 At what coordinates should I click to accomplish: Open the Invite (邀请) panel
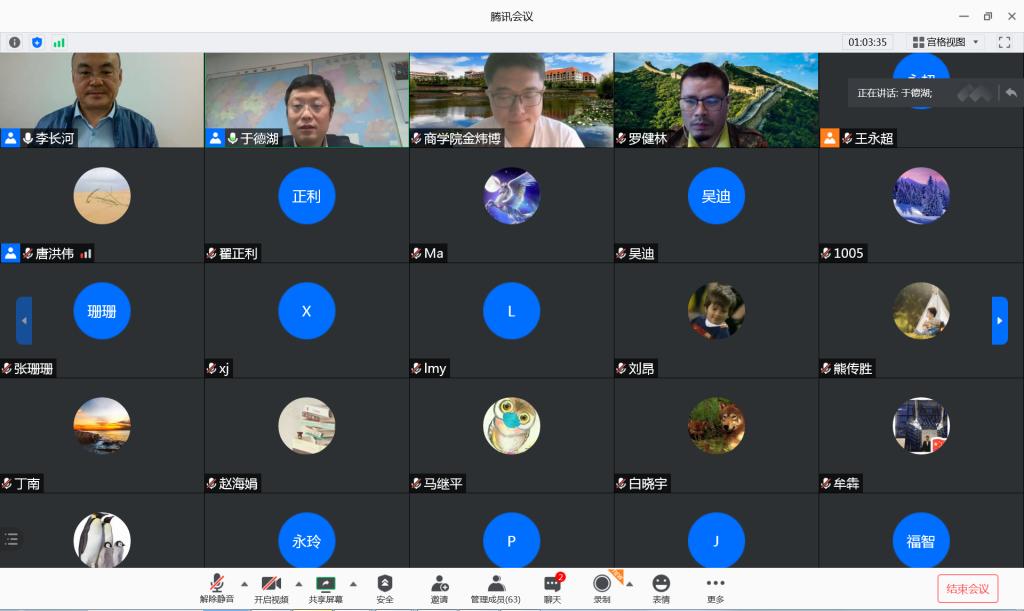click(x=439, y=588)
